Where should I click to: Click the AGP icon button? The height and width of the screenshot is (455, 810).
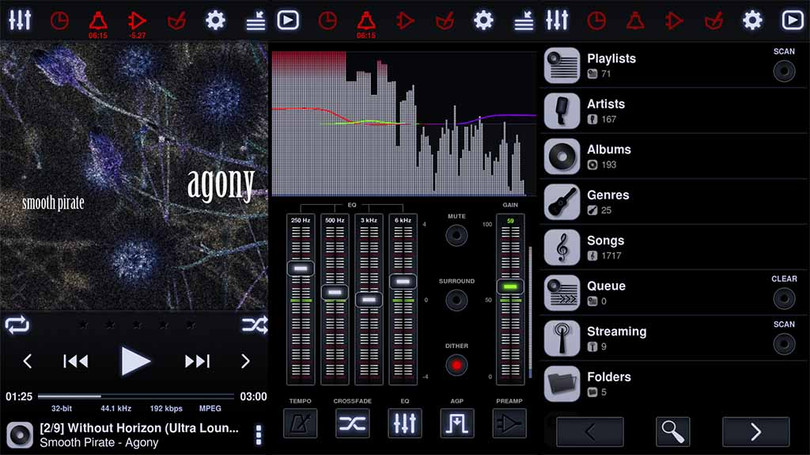coord(456,423)
